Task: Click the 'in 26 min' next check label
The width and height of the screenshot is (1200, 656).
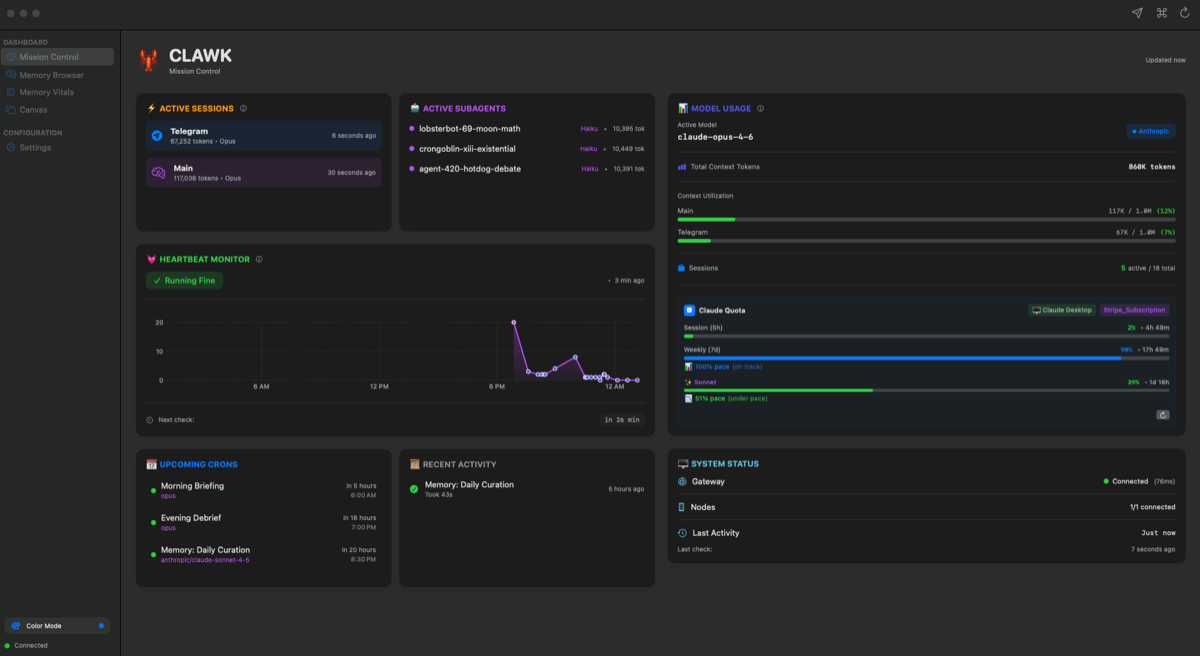Action: click(622, 420)
